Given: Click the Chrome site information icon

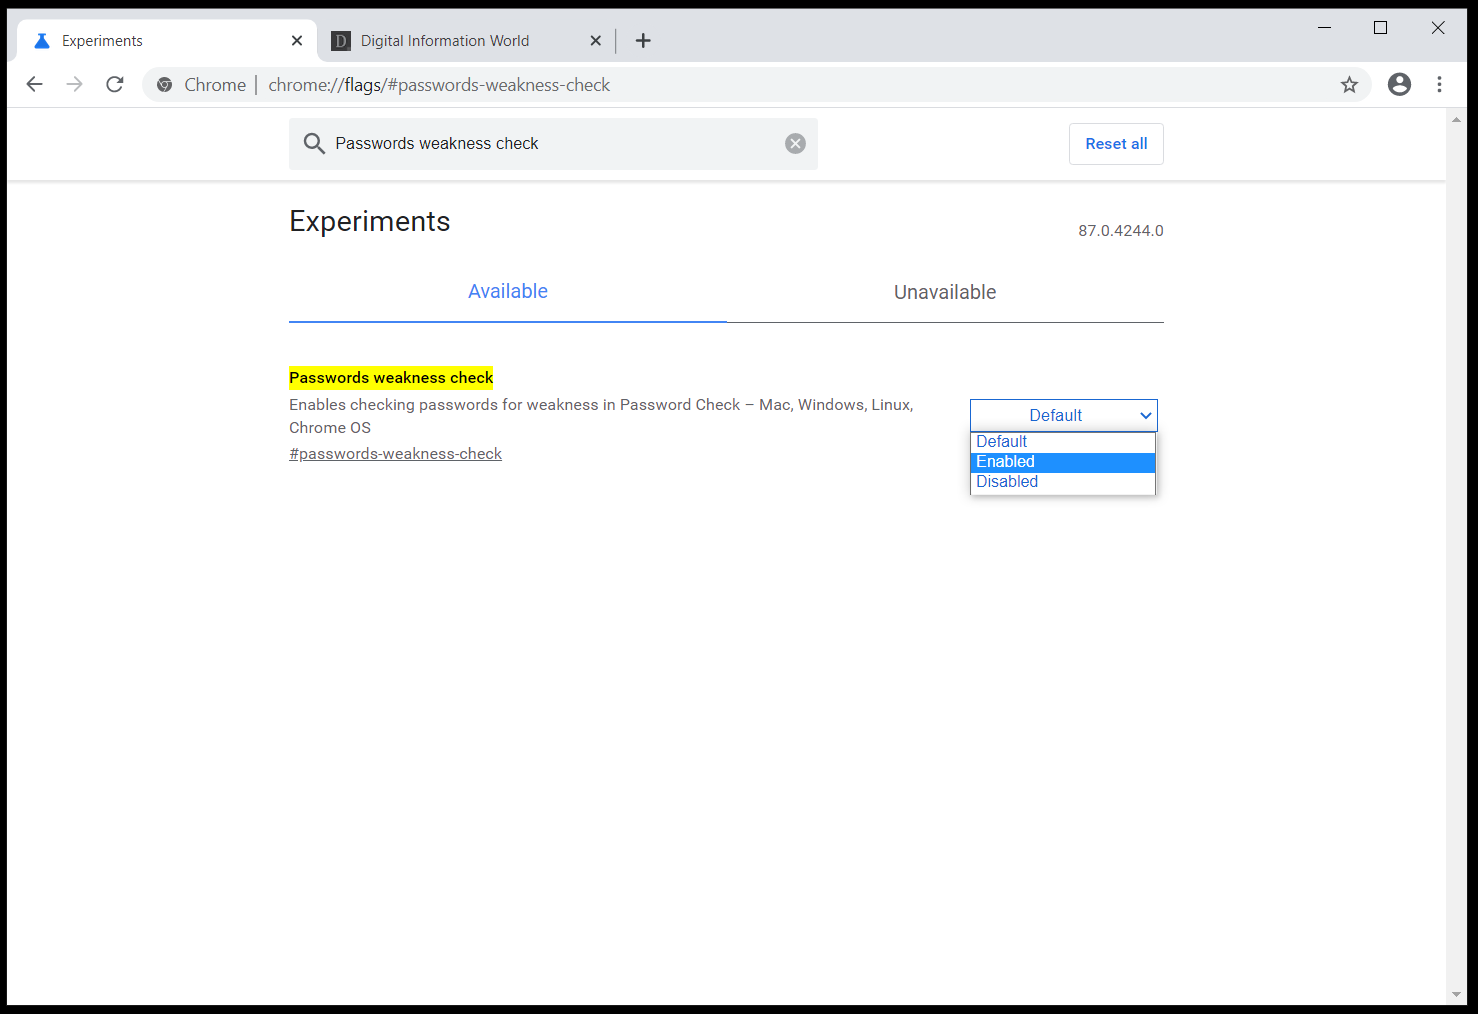Looking at the screenshot, I should (164, 84).
